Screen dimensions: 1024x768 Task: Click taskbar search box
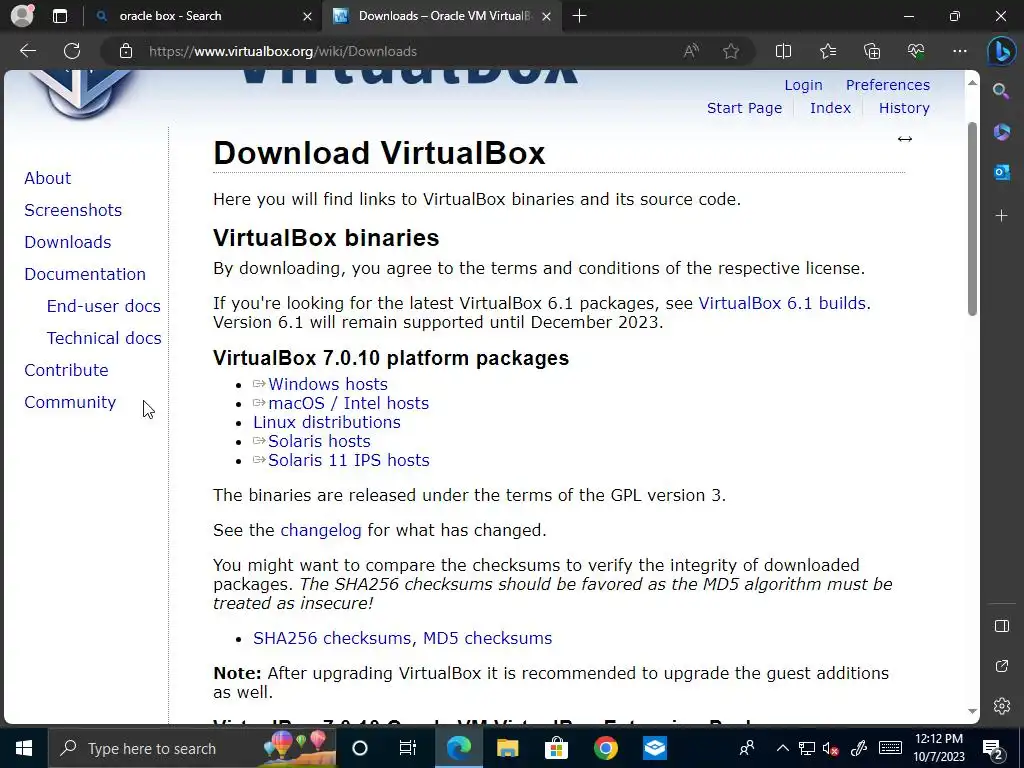[193, 748]
